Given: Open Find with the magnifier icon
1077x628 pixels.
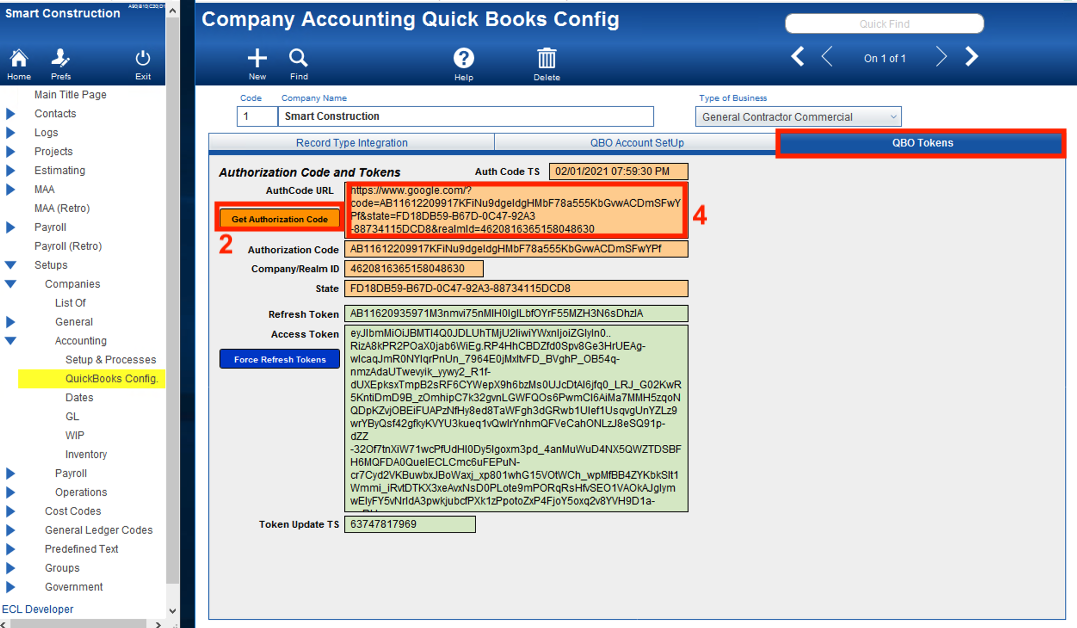Looking at the screenshot, I should click(299, 65).
